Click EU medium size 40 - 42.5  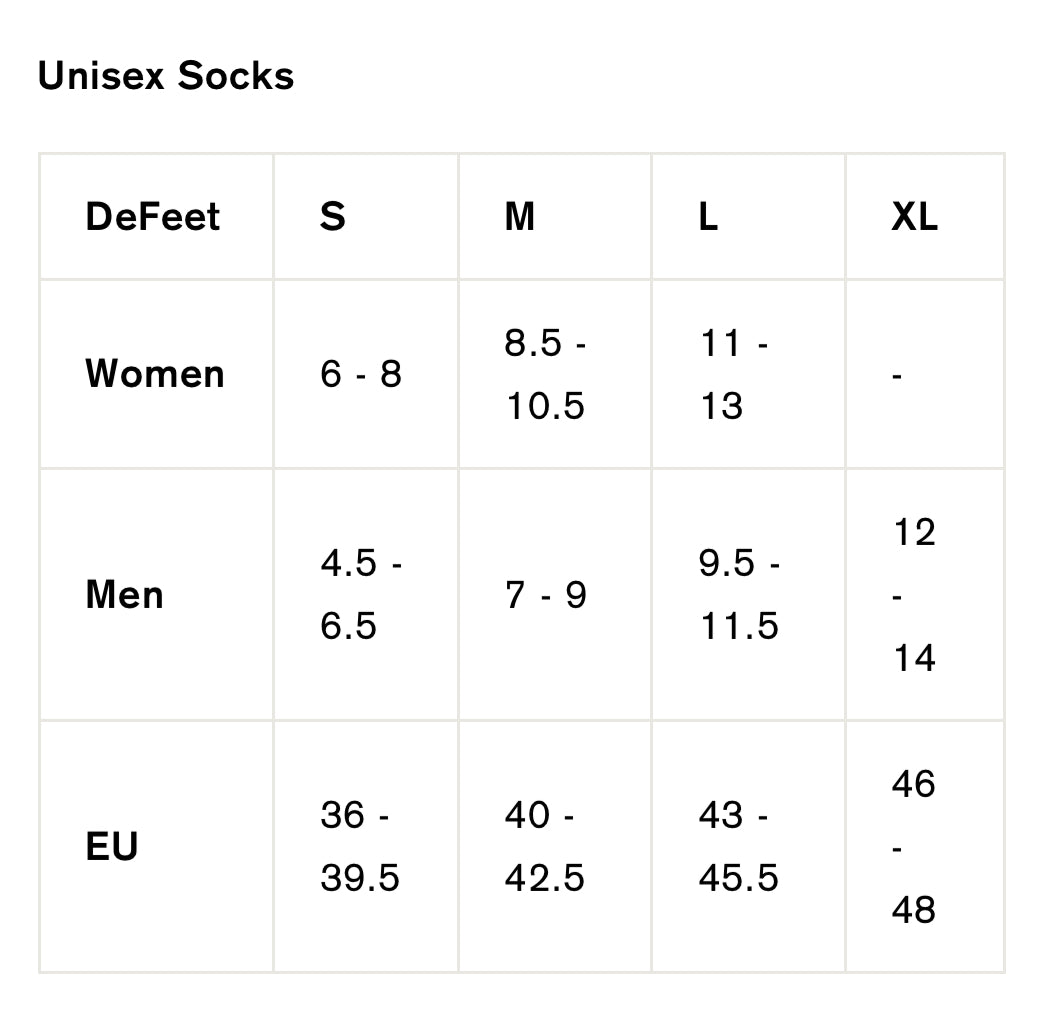[545, 846]
